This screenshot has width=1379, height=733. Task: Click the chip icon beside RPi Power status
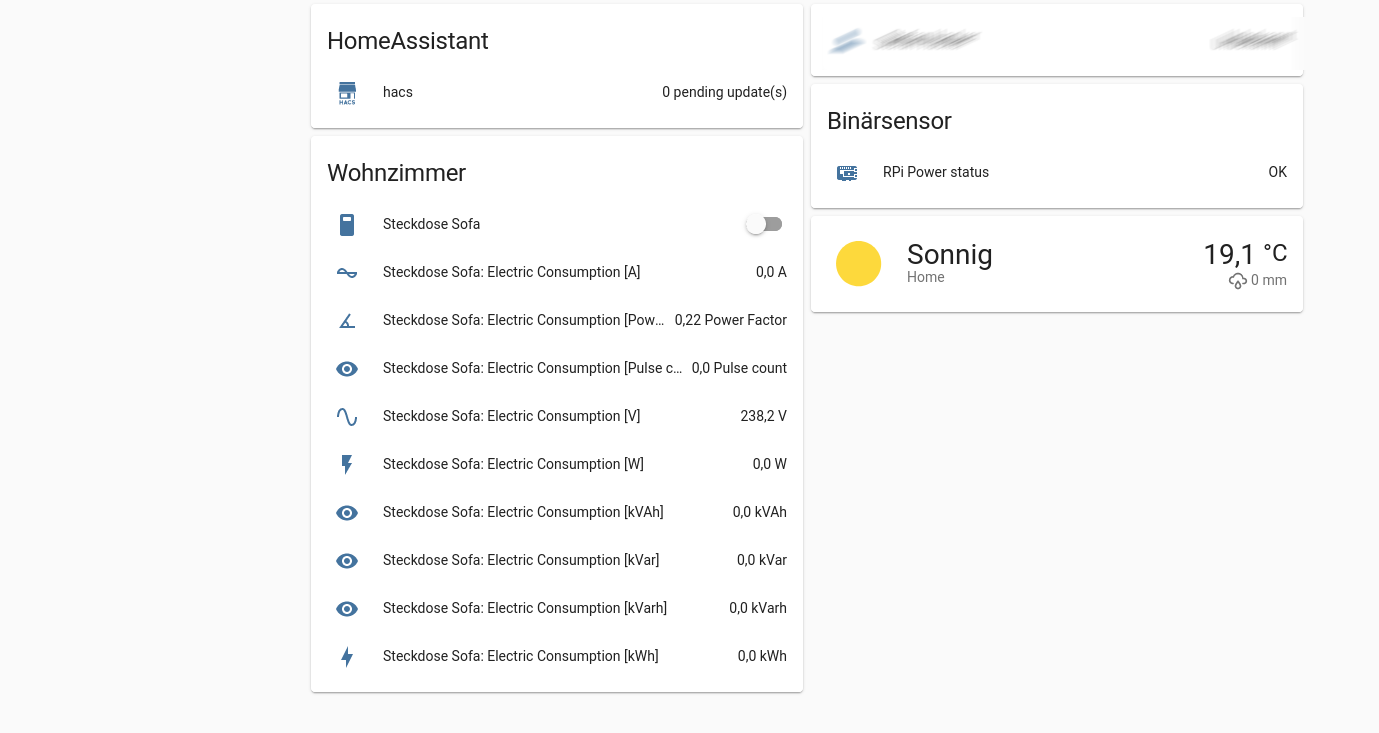pos(847,172)
